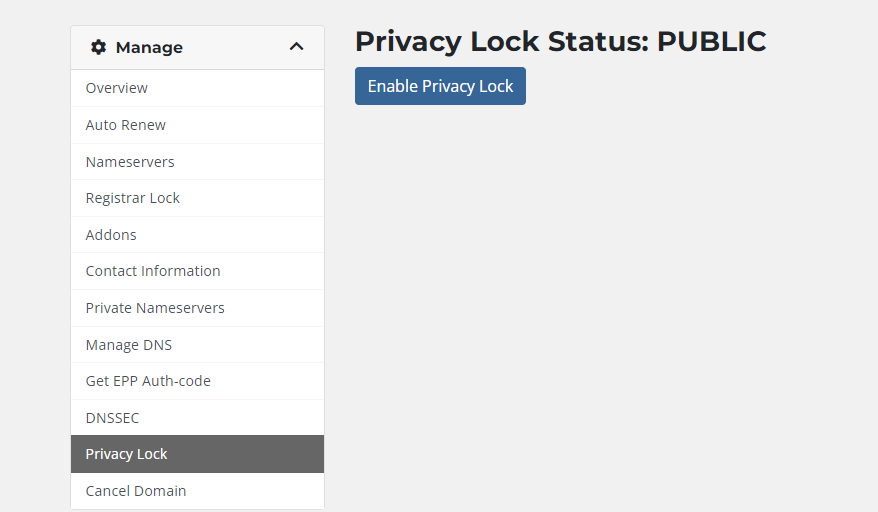Open Manage DNS page
Viewport: 878px width, 512px height.
coord(197,345)
